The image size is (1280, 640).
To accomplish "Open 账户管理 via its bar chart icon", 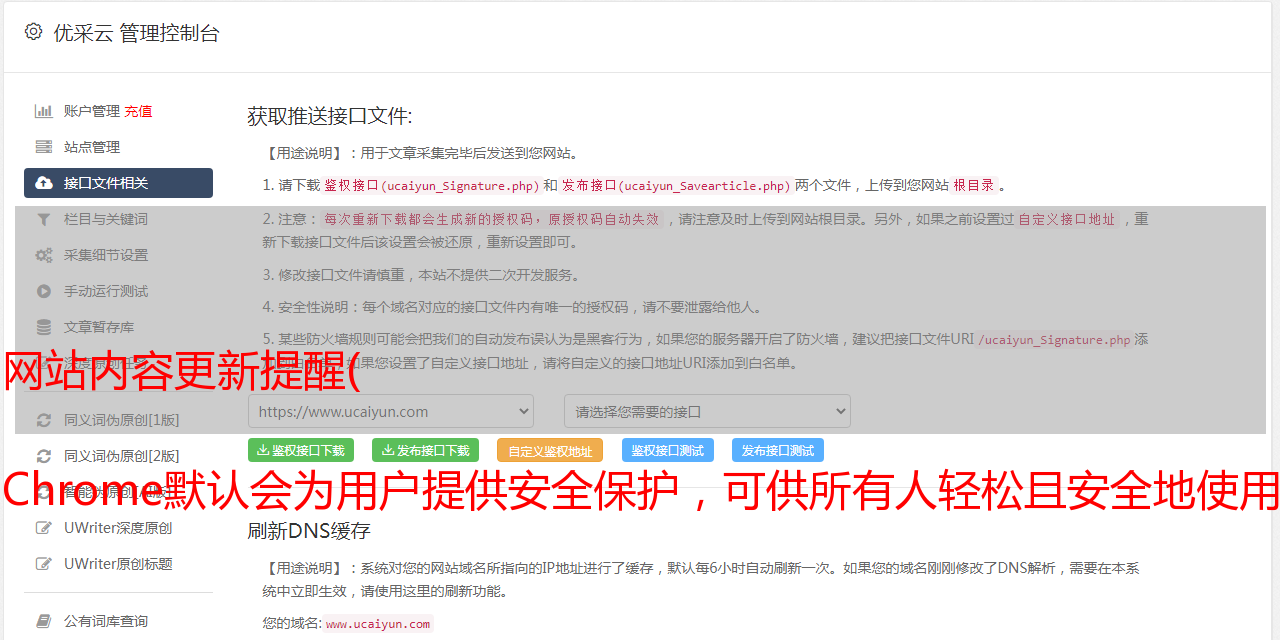I will tap(44, 111).
